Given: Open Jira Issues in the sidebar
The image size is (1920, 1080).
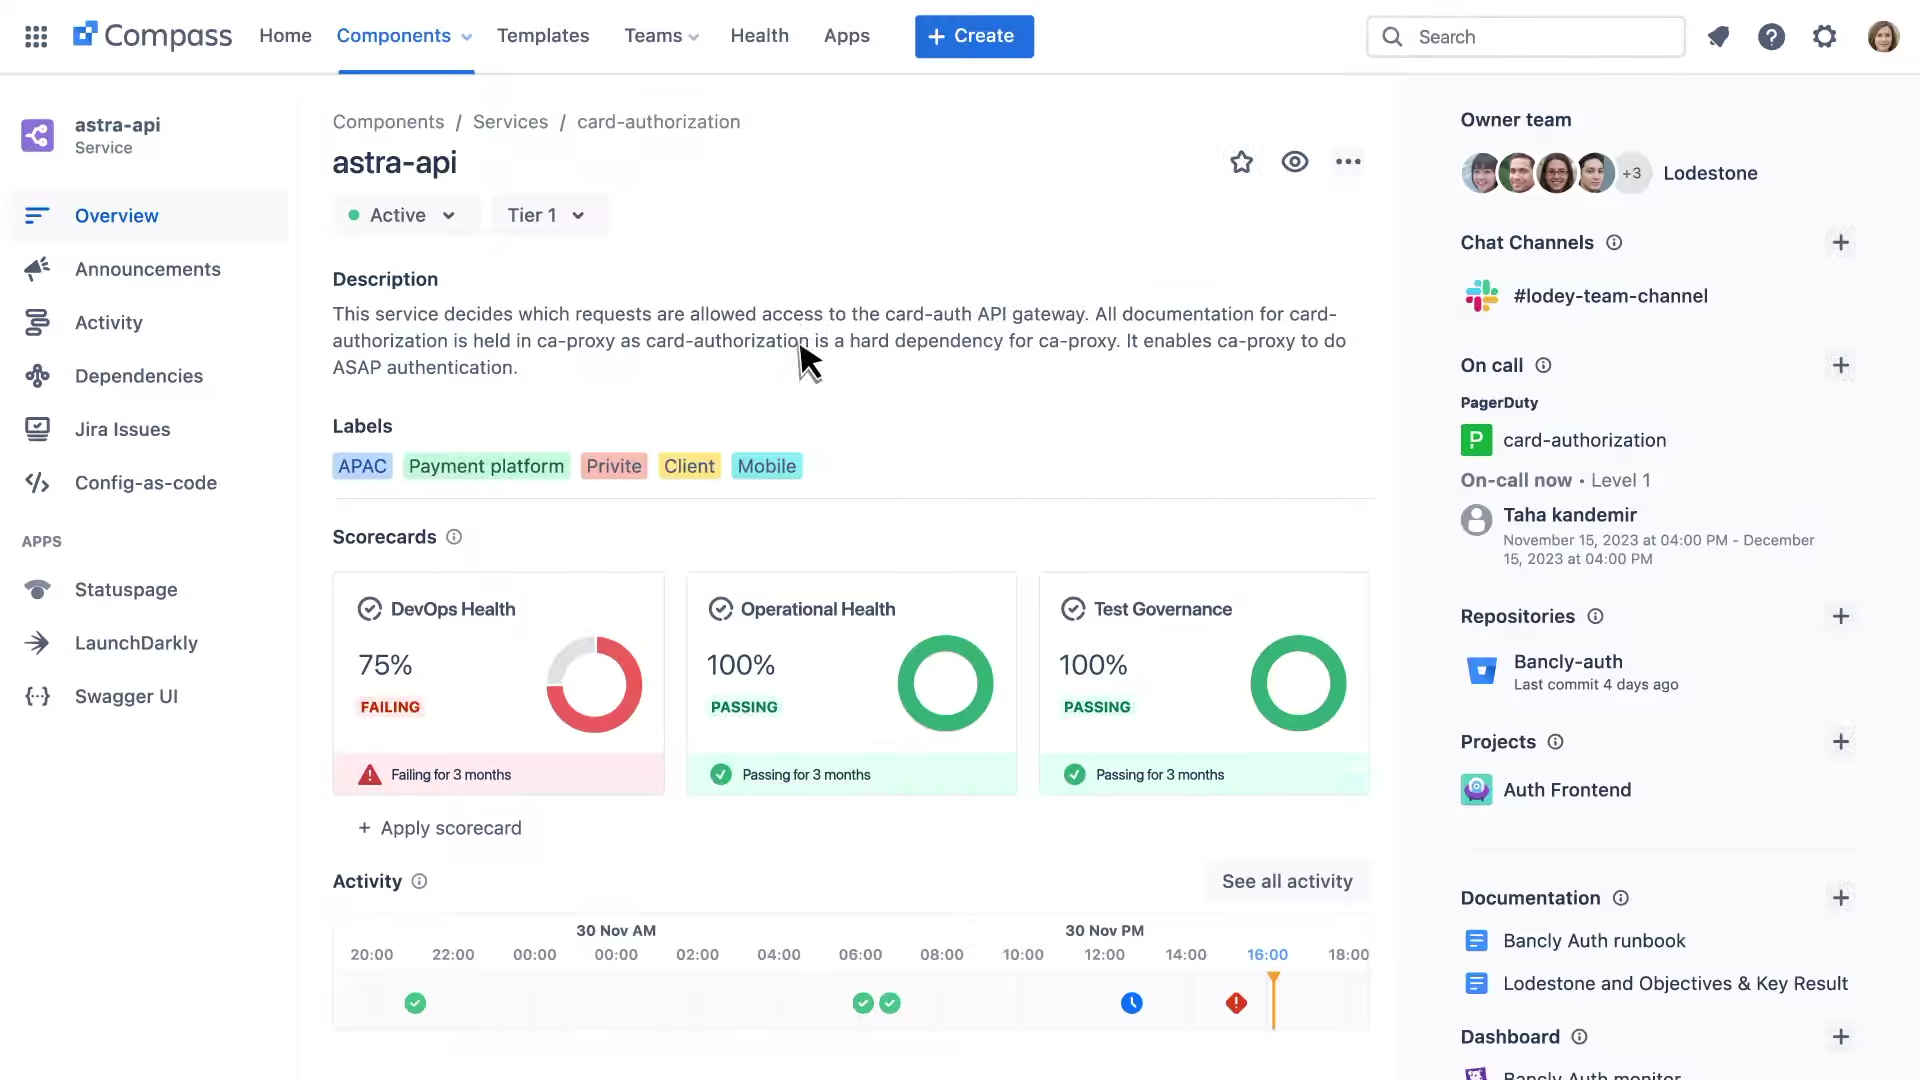Looking at the screenshot, I should point(149,429).
